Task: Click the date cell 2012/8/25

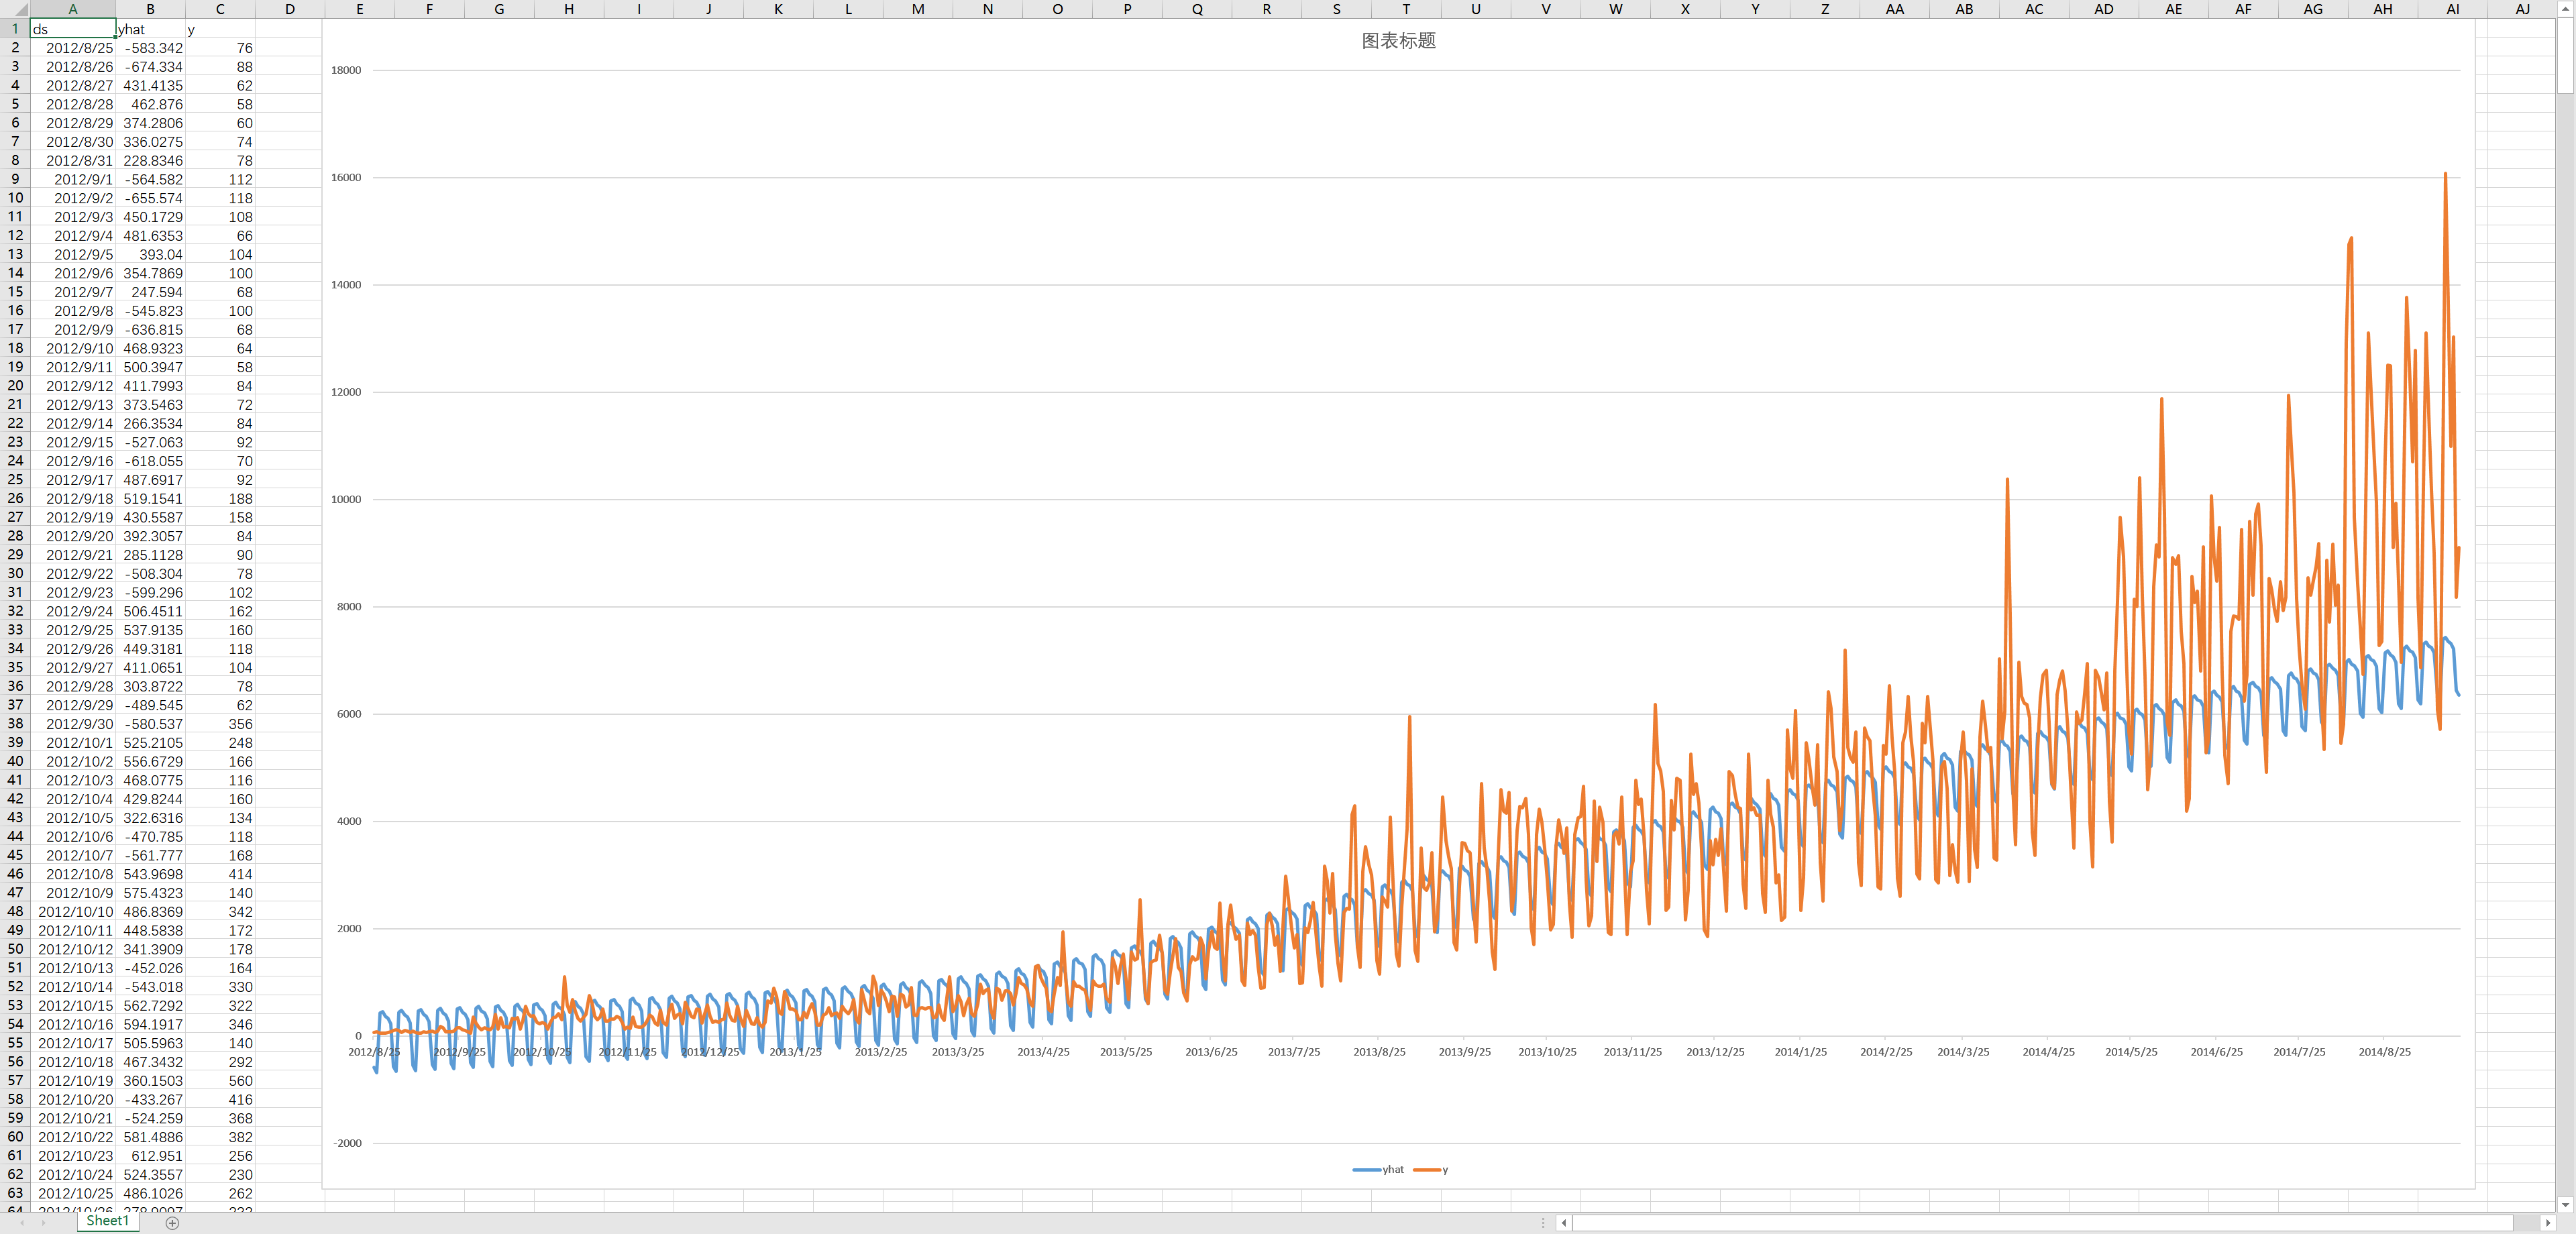Action: tap(72, 48)
